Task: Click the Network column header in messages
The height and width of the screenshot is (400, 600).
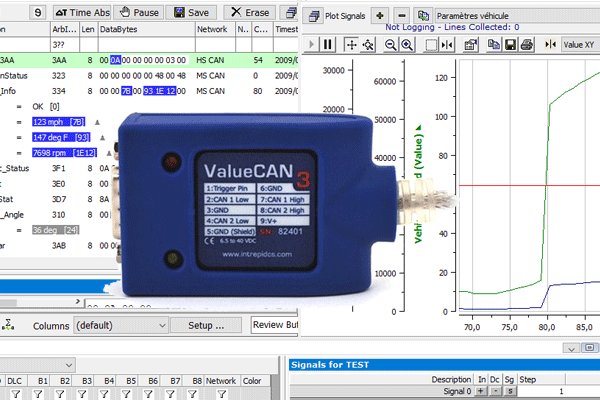Action: point(215,29)
